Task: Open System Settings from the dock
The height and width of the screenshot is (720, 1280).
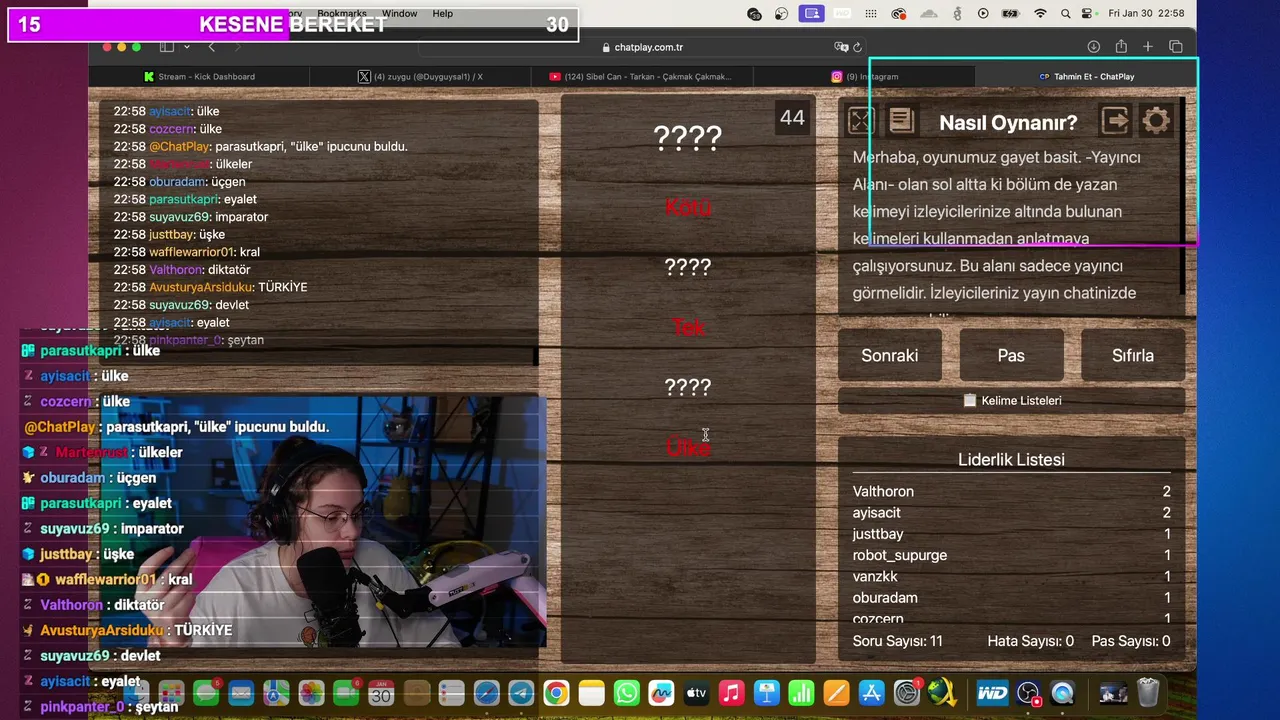Action: click(x=906, y=693)
